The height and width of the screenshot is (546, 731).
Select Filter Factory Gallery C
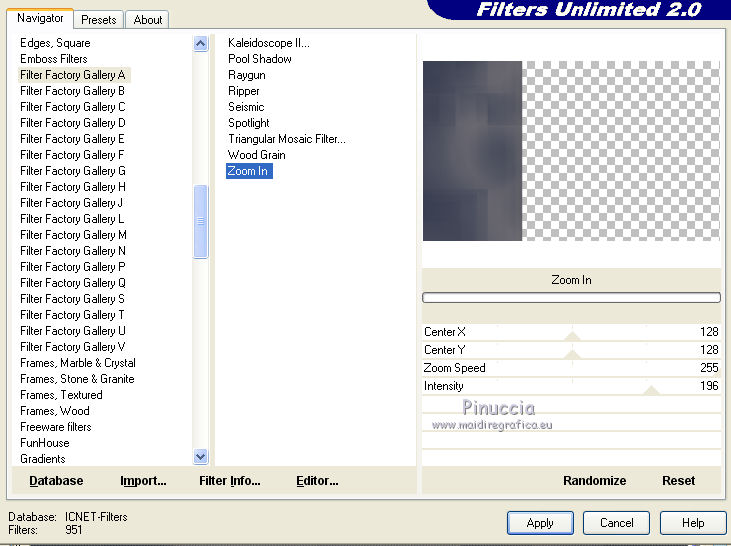pos(72,107)
